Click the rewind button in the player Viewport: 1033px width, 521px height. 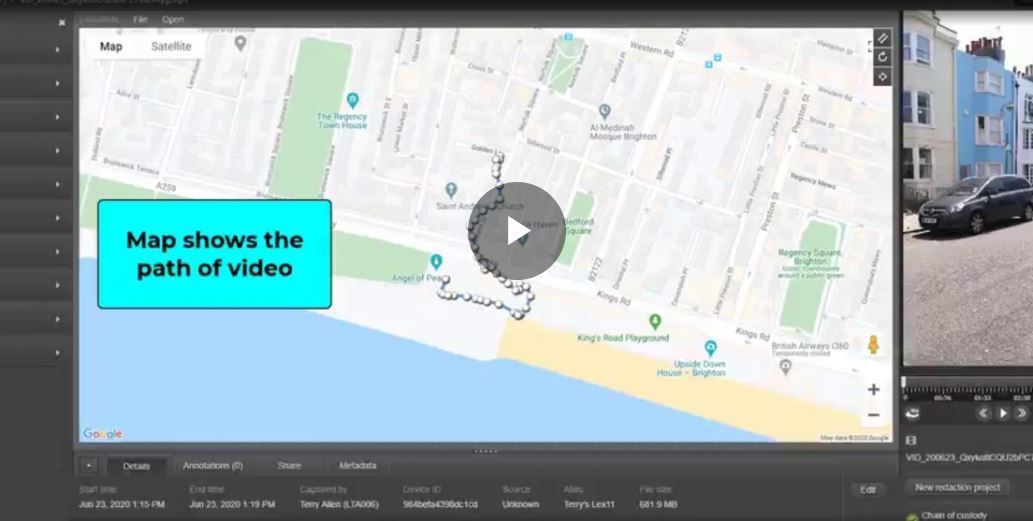pyautogui.click(x=984, y=413)
